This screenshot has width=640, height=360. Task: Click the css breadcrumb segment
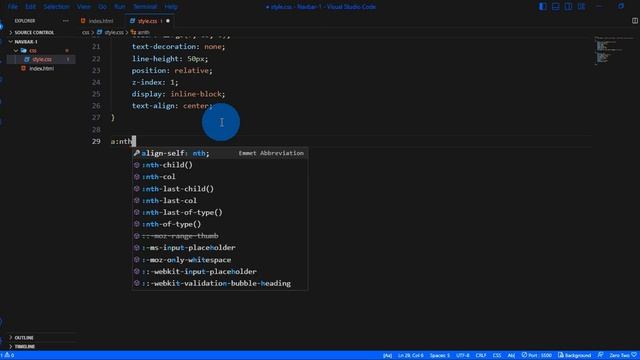85,32
